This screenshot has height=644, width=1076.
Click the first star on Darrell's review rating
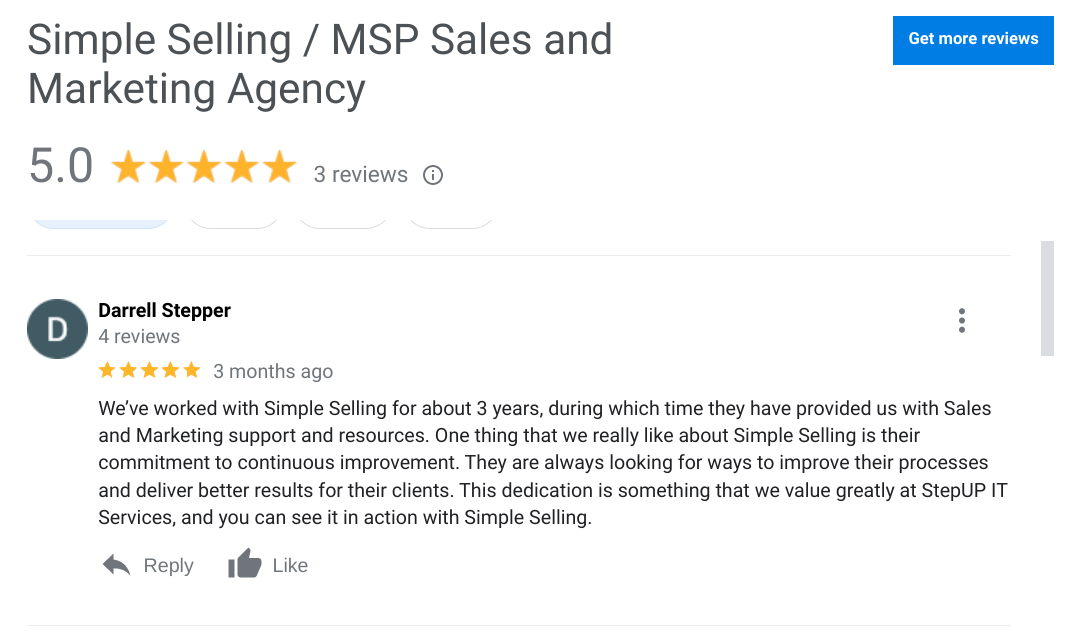[105, 370]
